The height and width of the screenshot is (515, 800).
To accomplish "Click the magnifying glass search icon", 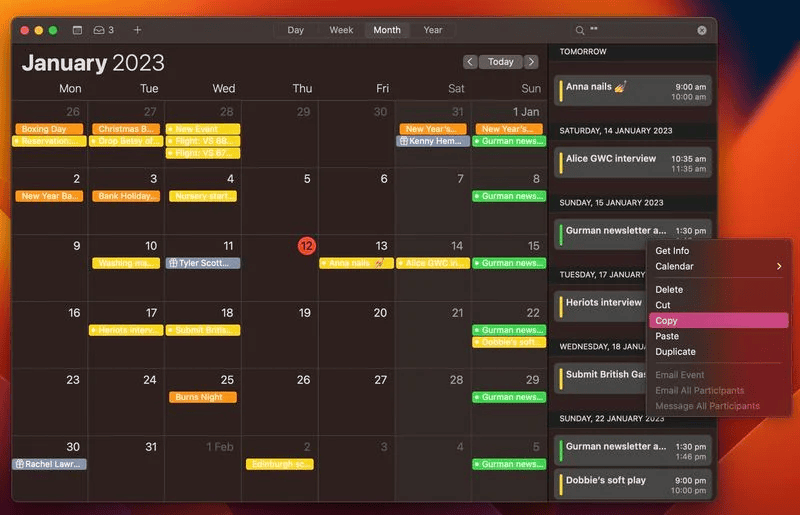I will tap(580, 30).
